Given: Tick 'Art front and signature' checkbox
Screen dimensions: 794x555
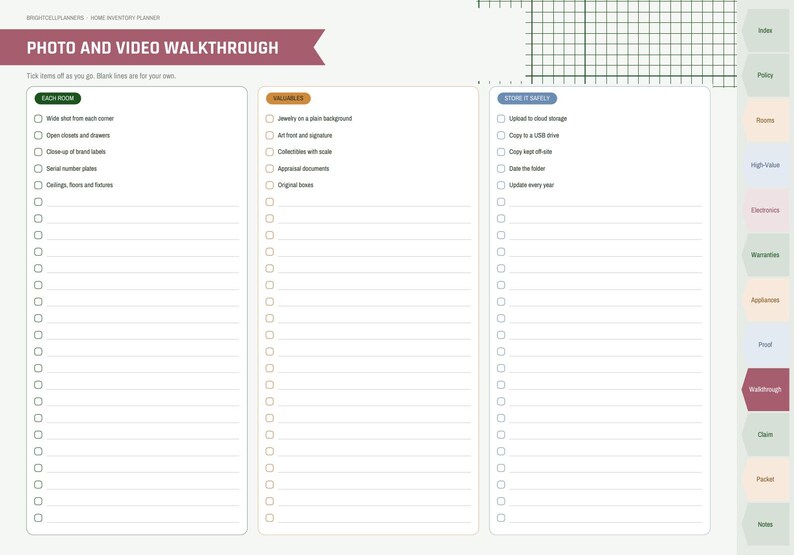Looking at the screenshot, I should [x=269, y=135].
